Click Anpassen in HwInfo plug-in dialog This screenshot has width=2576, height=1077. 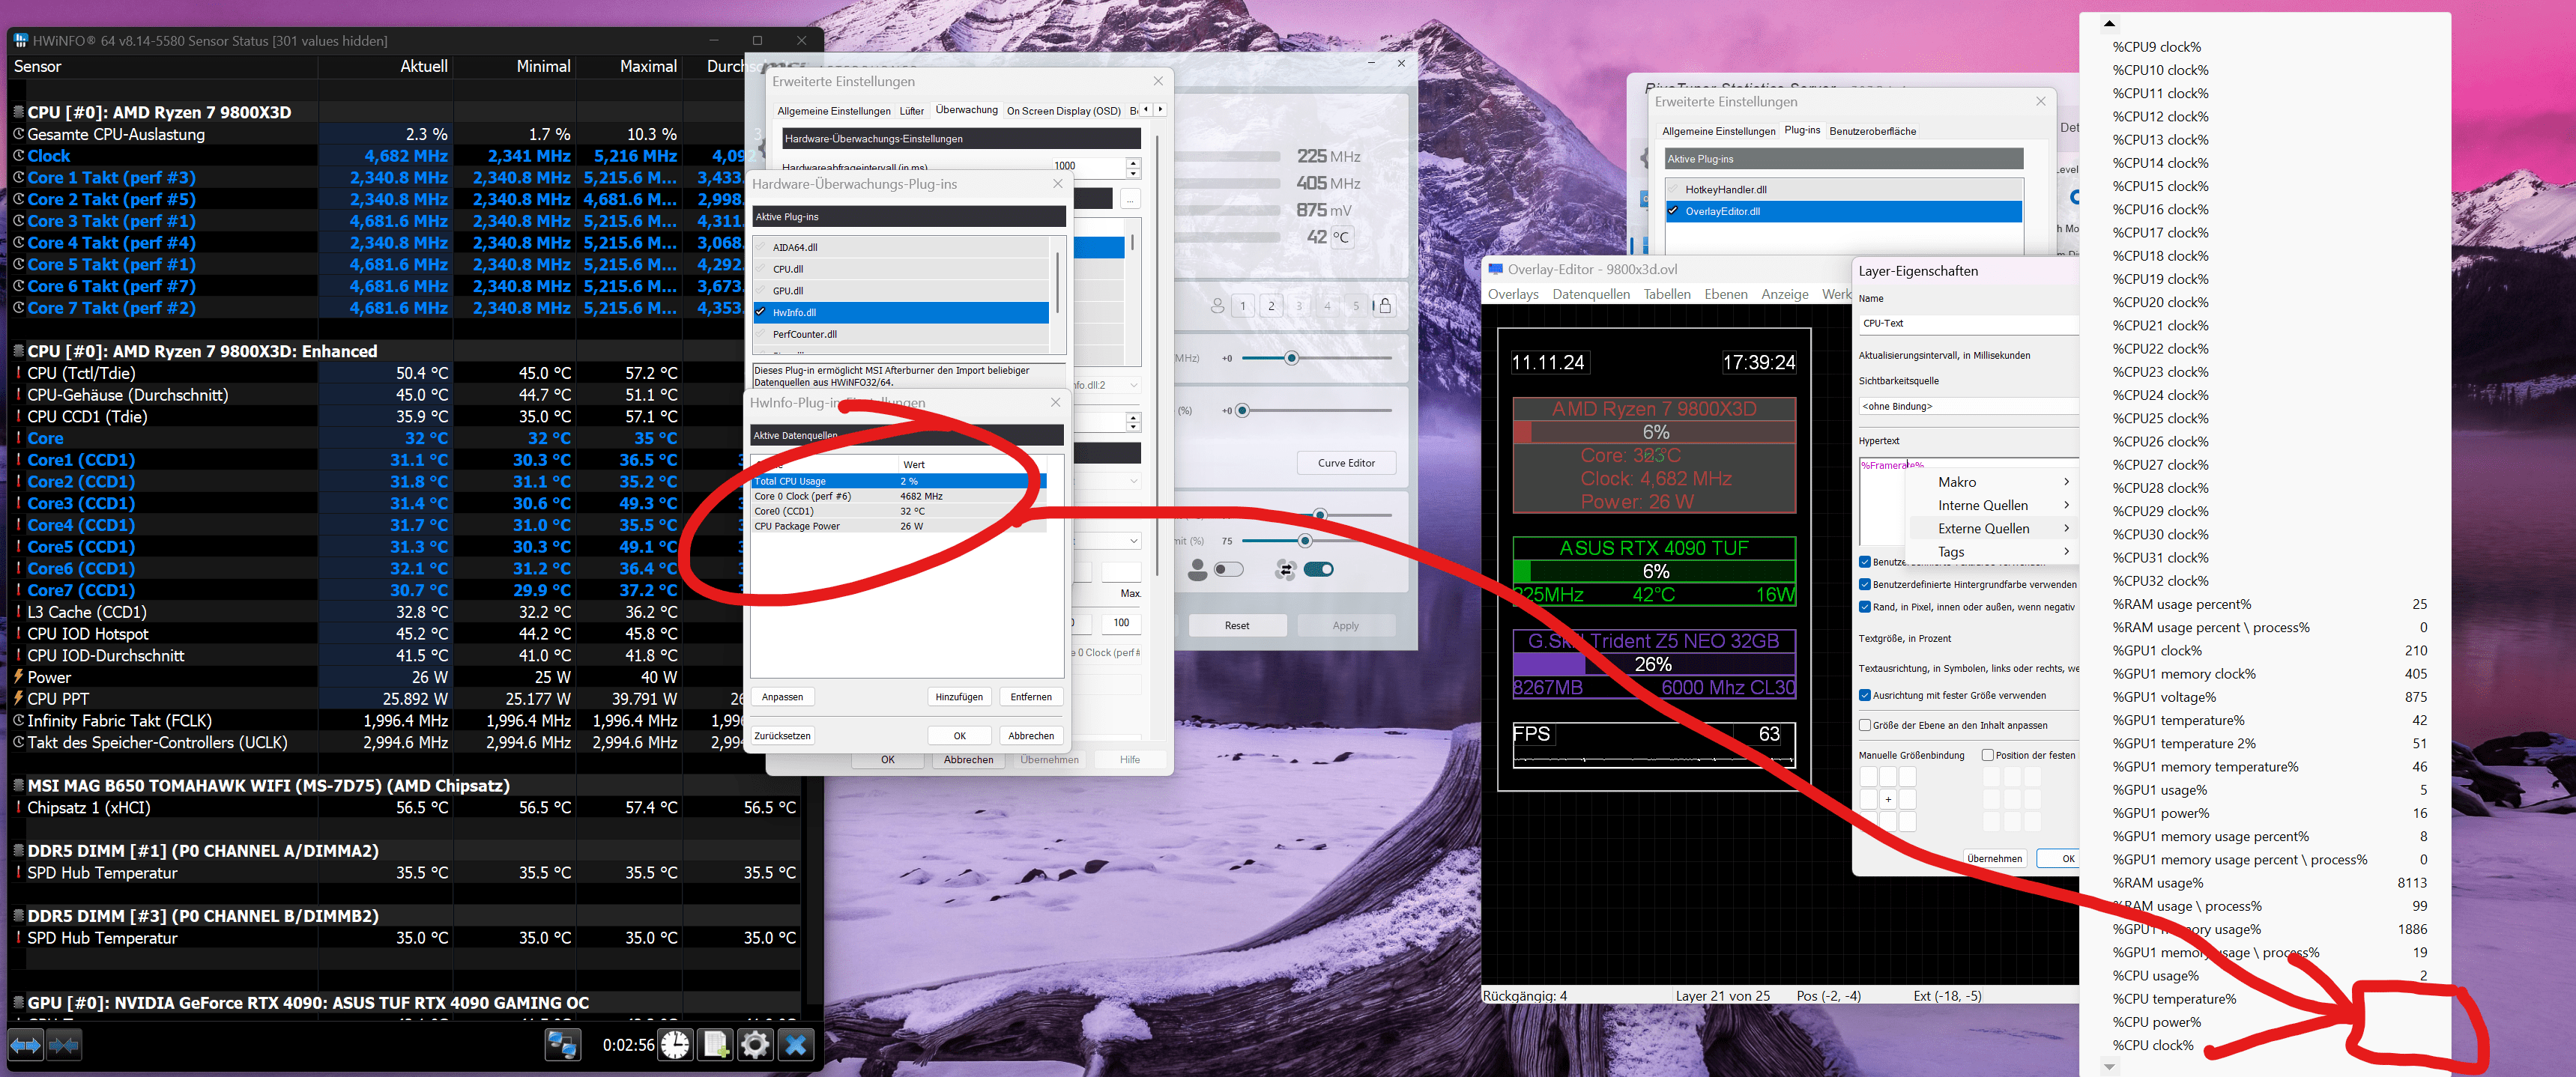(782, 697)
